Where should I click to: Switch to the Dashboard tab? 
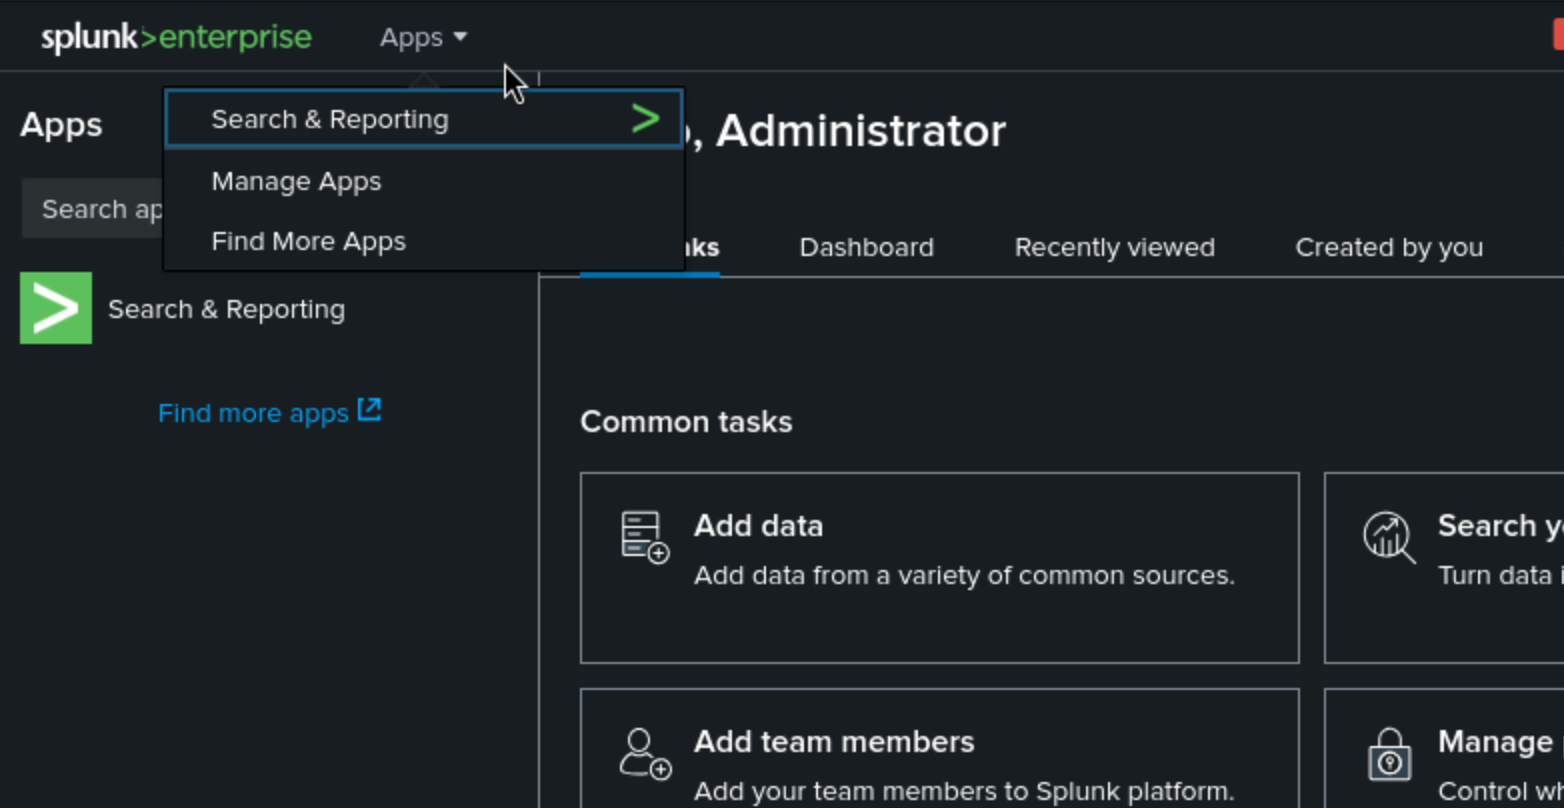[x=866, y=248]
